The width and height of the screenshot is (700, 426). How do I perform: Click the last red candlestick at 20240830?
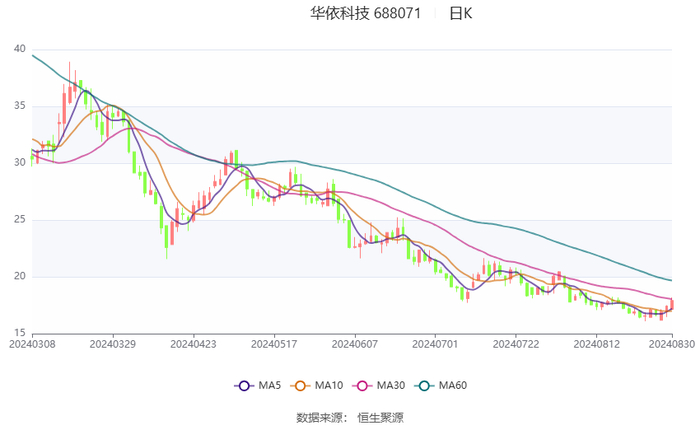click(x=672, y=305)
